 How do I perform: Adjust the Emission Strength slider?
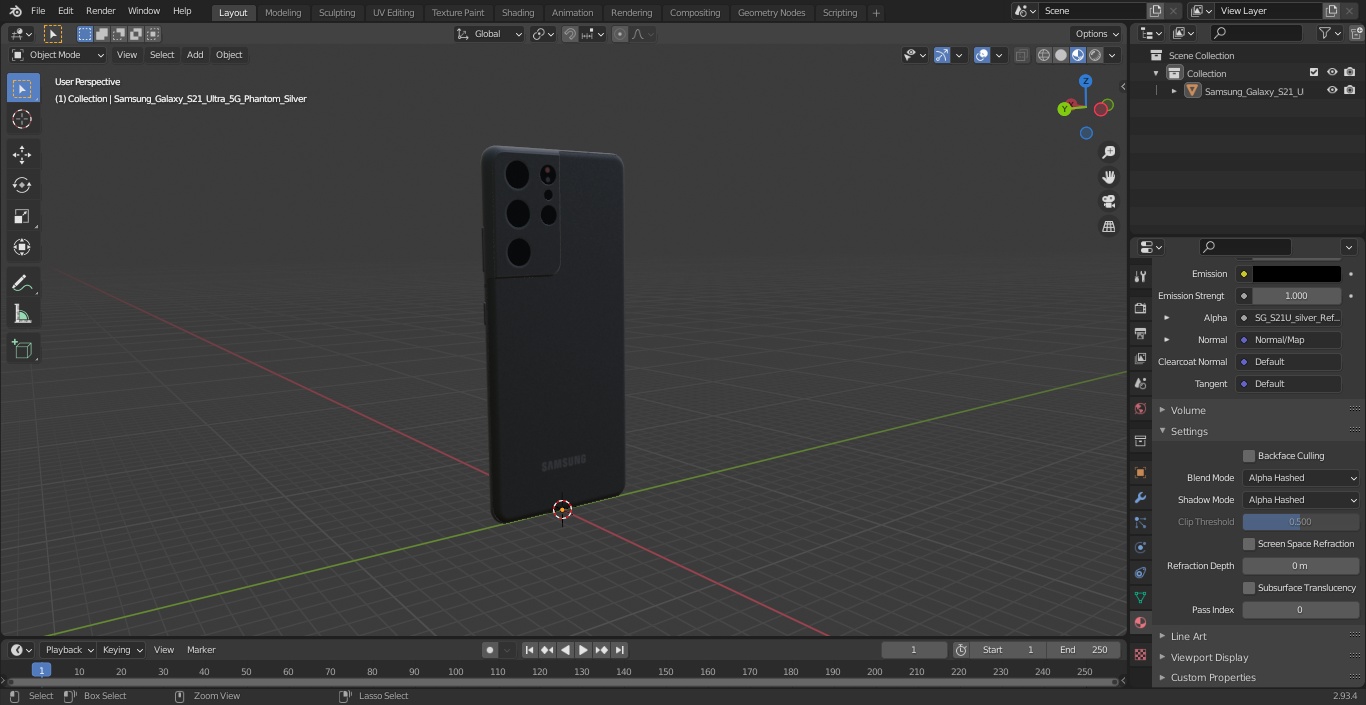pyautogui.click(x=1296, y=296)
